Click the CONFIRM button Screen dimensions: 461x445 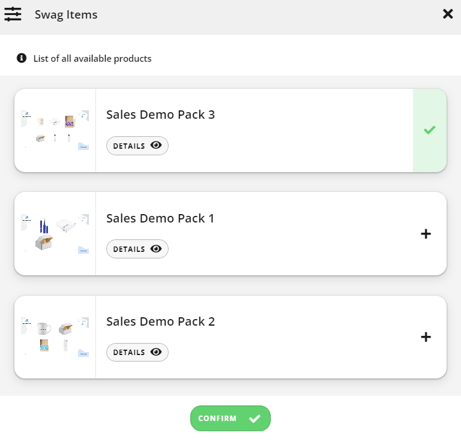(230, 418)
